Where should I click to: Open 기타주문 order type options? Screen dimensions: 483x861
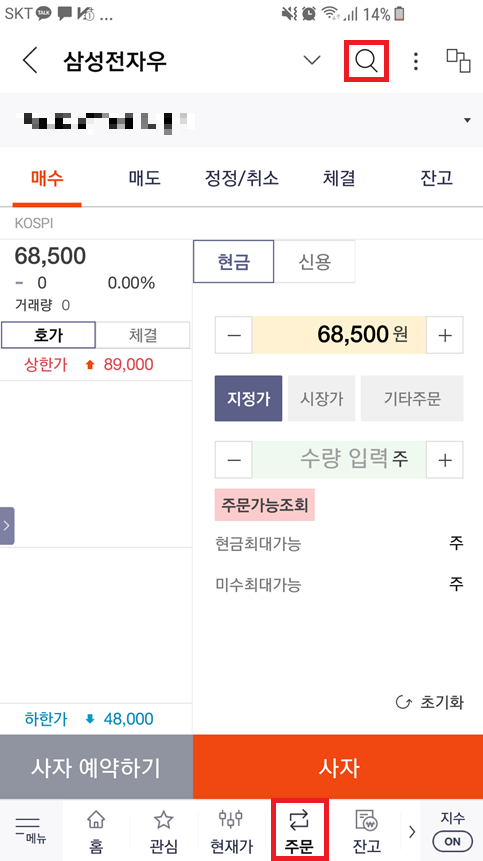coord(412,398)
